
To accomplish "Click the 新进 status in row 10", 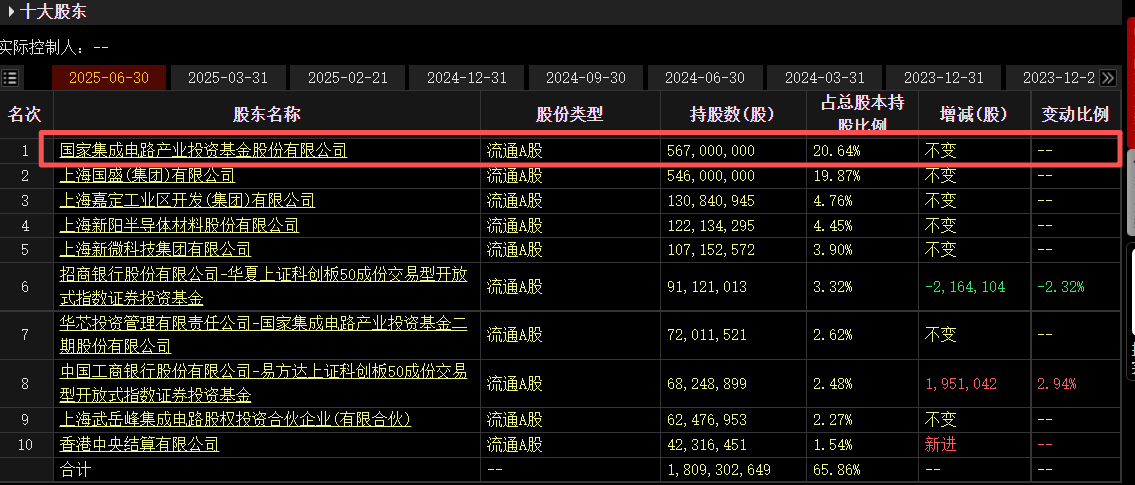I will coord(940,444).
